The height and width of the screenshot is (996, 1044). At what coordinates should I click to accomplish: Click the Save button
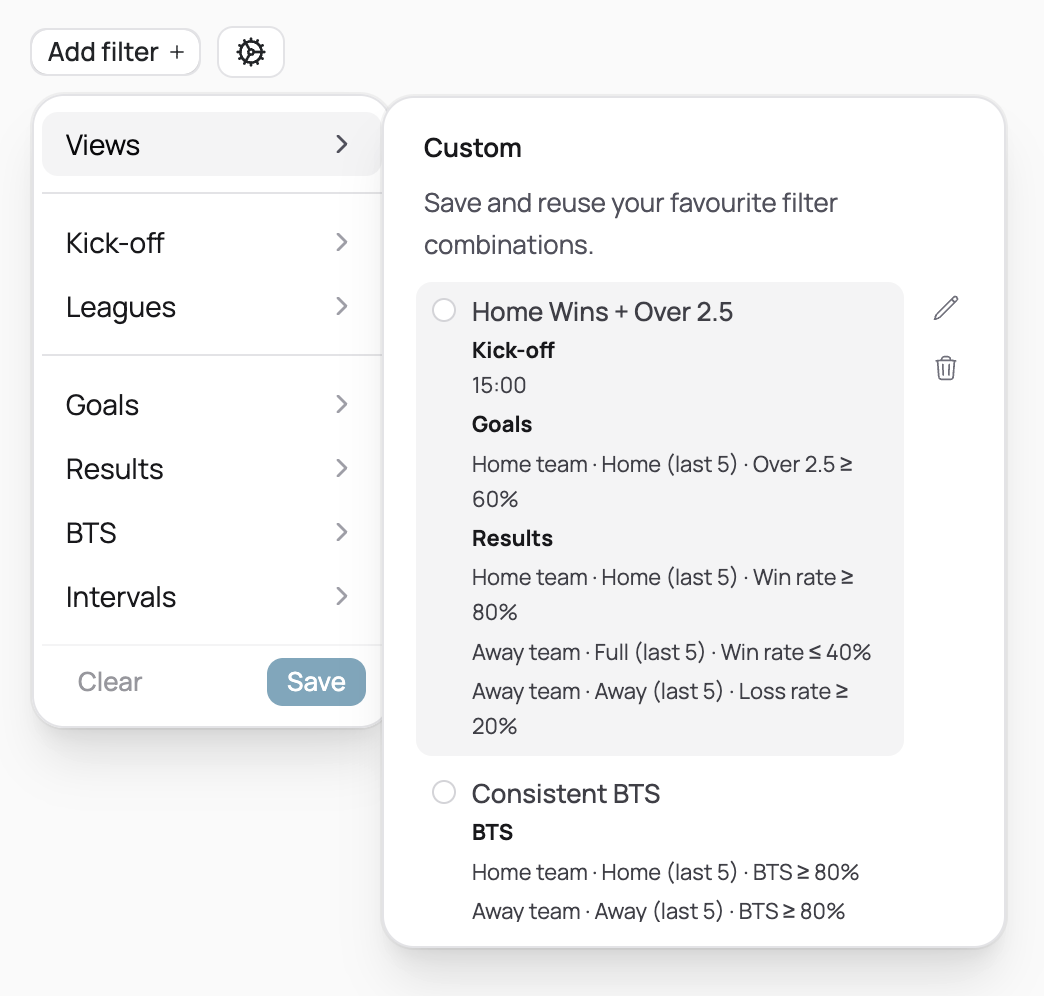[316, 682]
